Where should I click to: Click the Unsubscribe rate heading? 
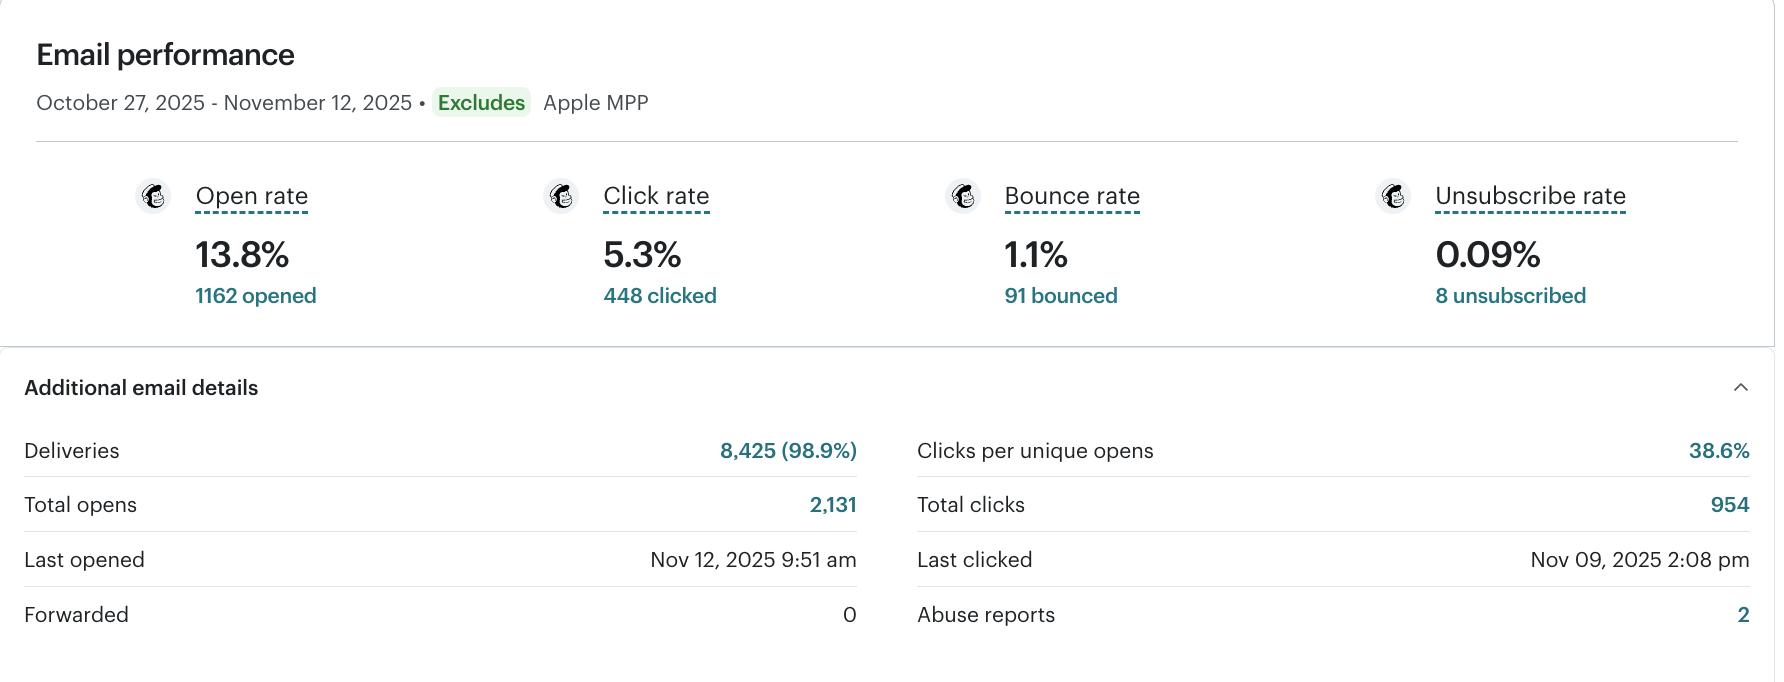(x=1530, y=196)
